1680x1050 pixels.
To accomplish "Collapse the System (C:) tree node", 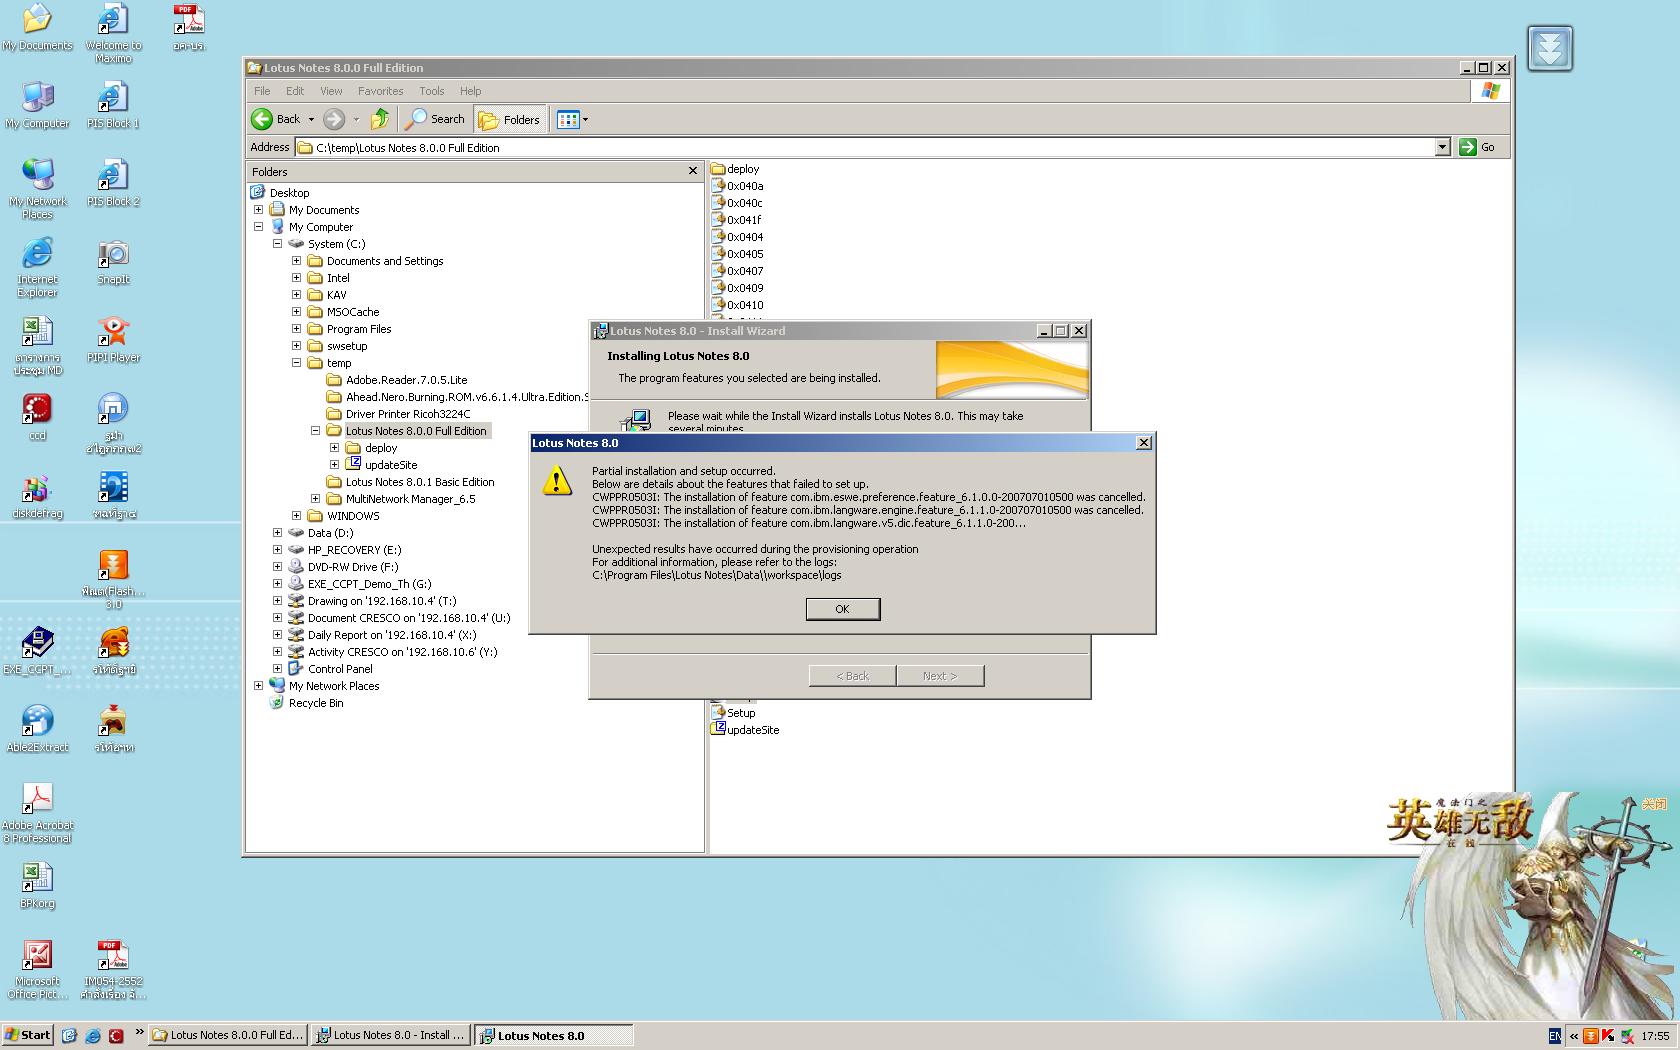I will tap(277, 244).
